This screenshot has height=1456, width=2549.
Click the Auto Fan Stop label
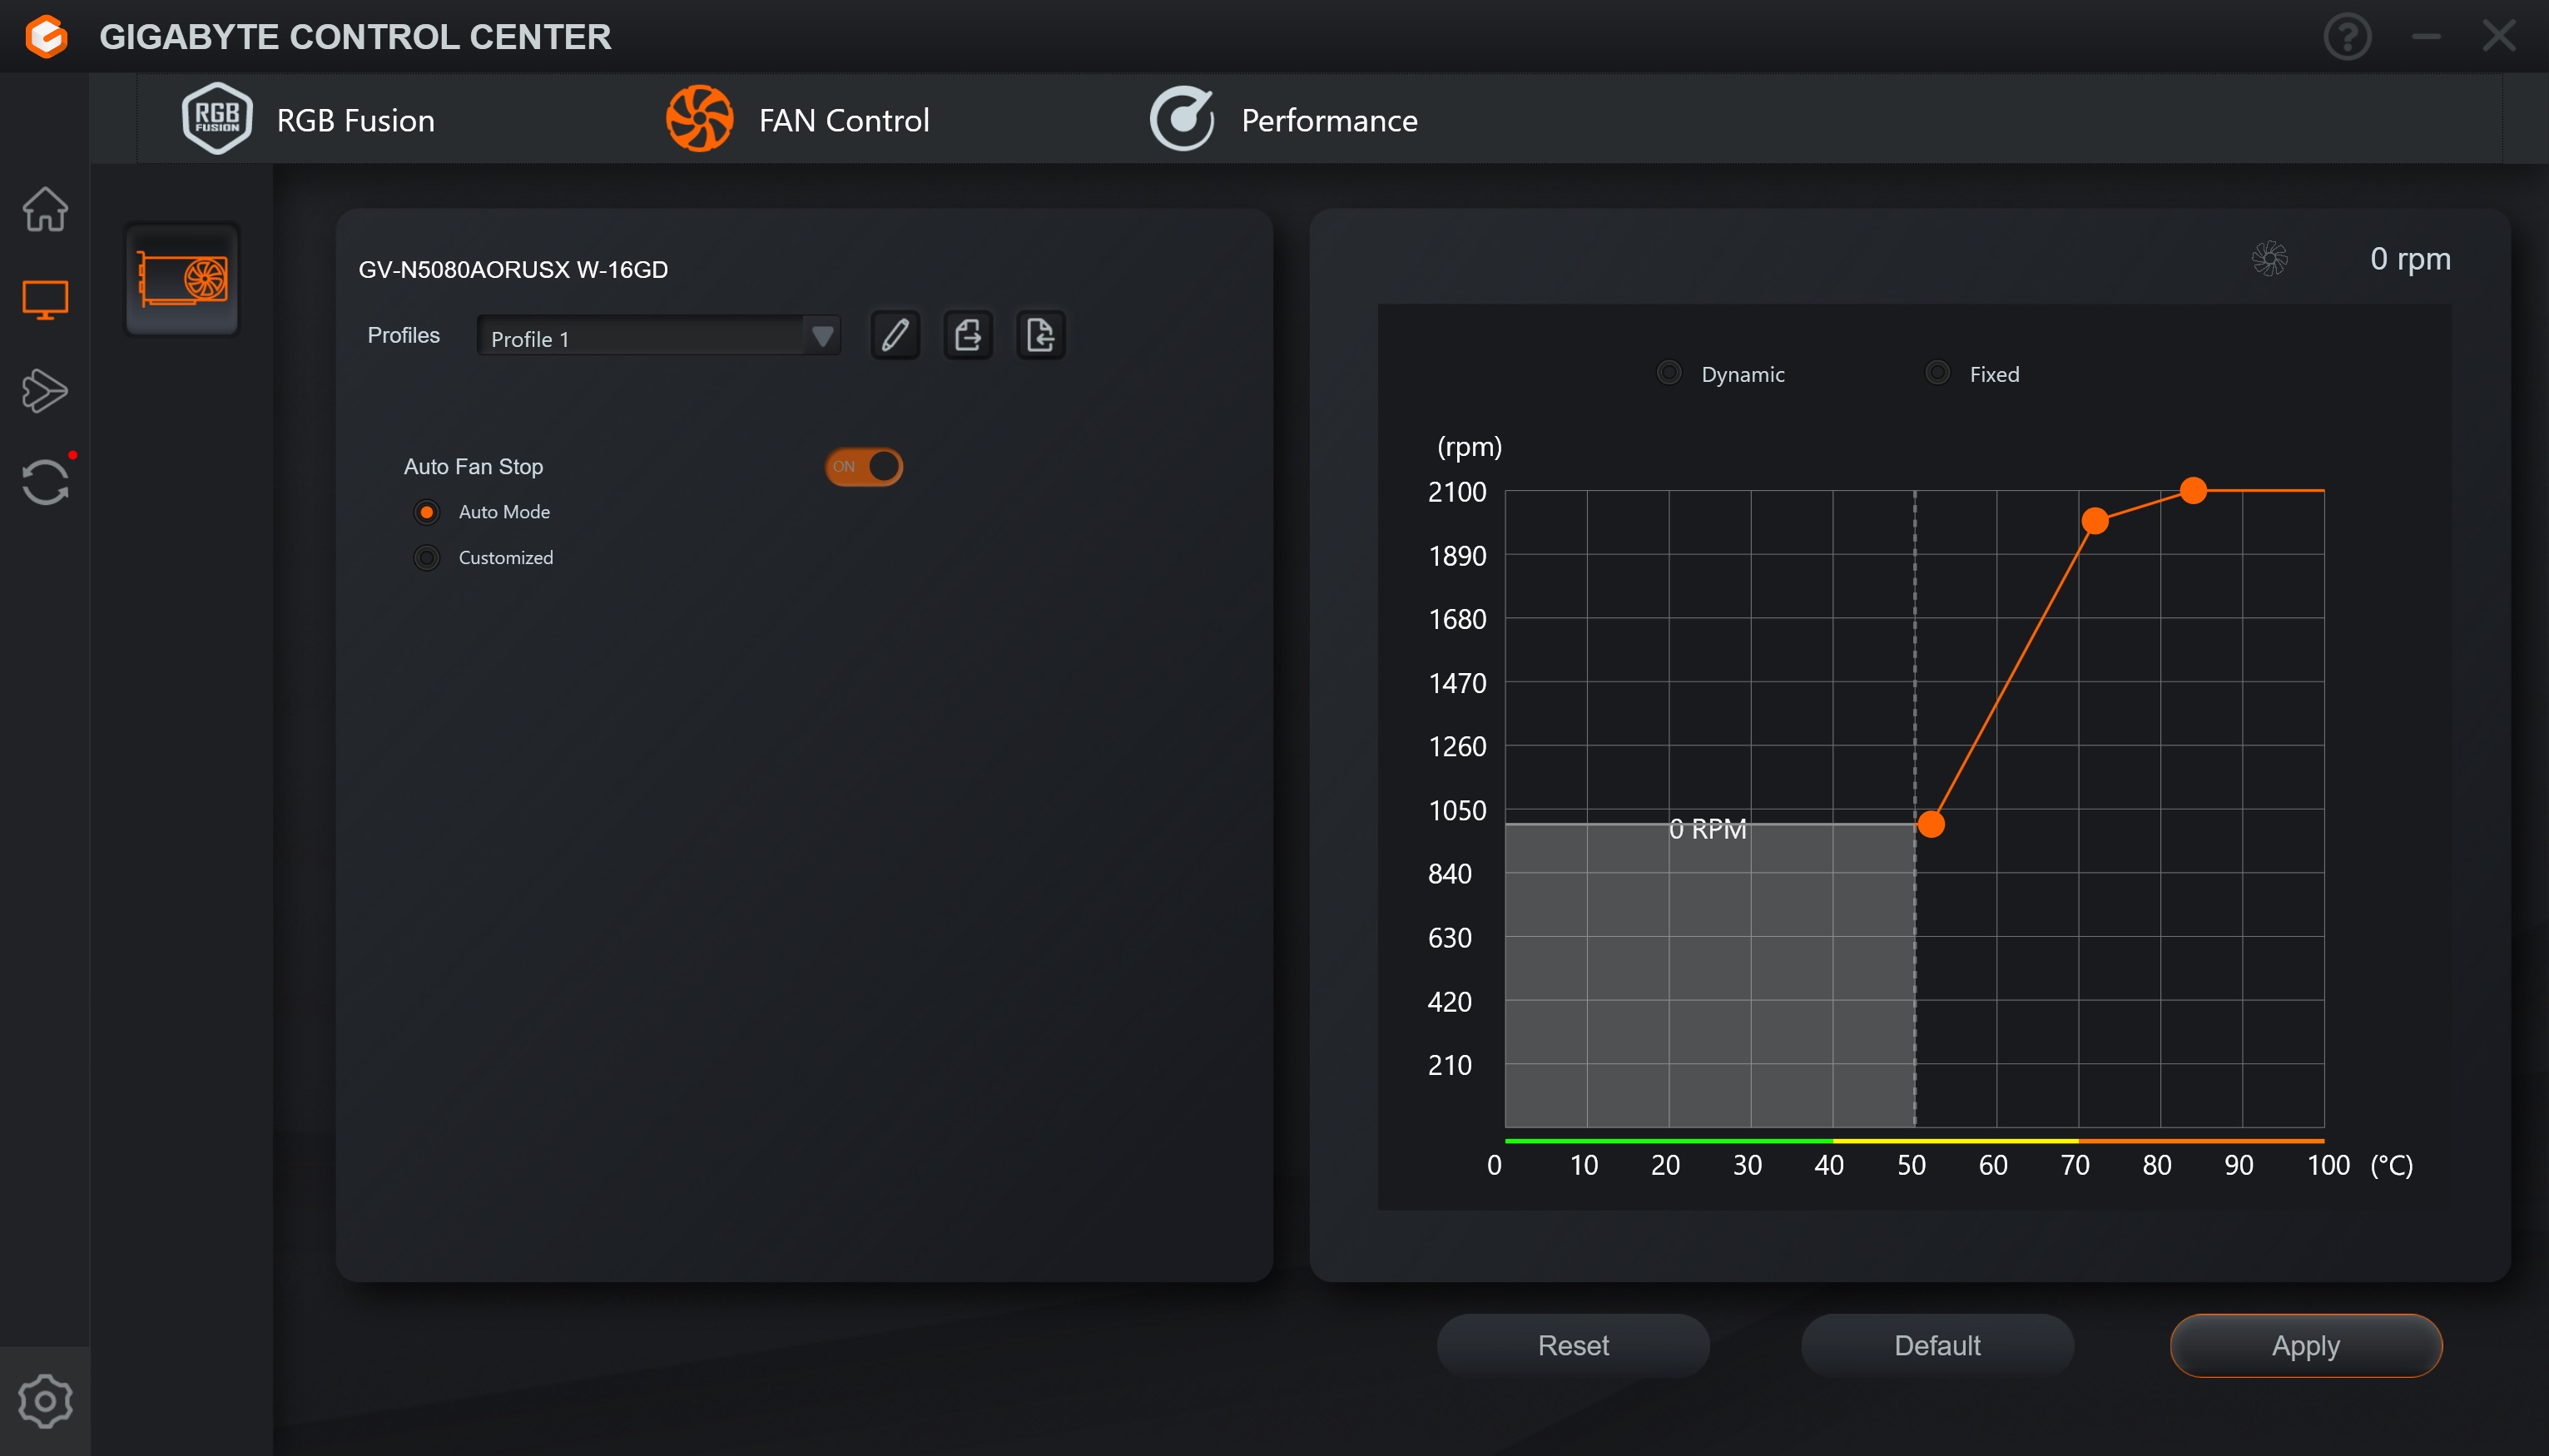473,467
